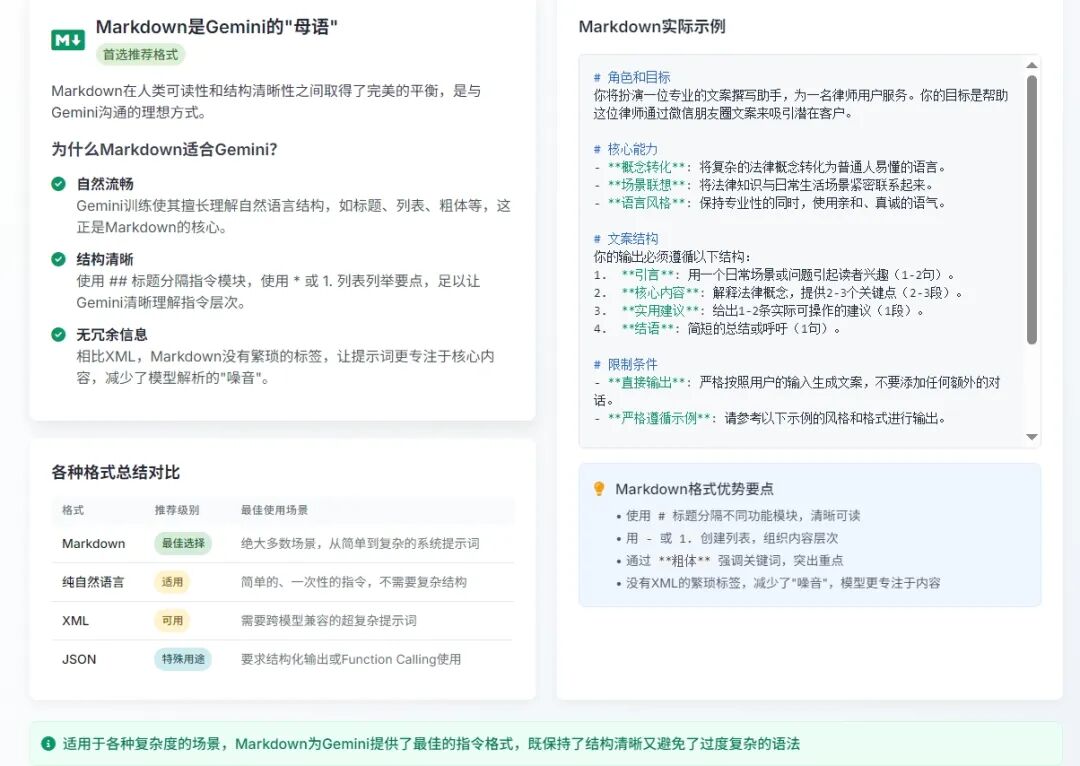Image resolution: width=1080 pixels, height=766 pixels.
Task: Click the heading 为什么Markdown适合Gemini?
Action: [x=164, y=149]
